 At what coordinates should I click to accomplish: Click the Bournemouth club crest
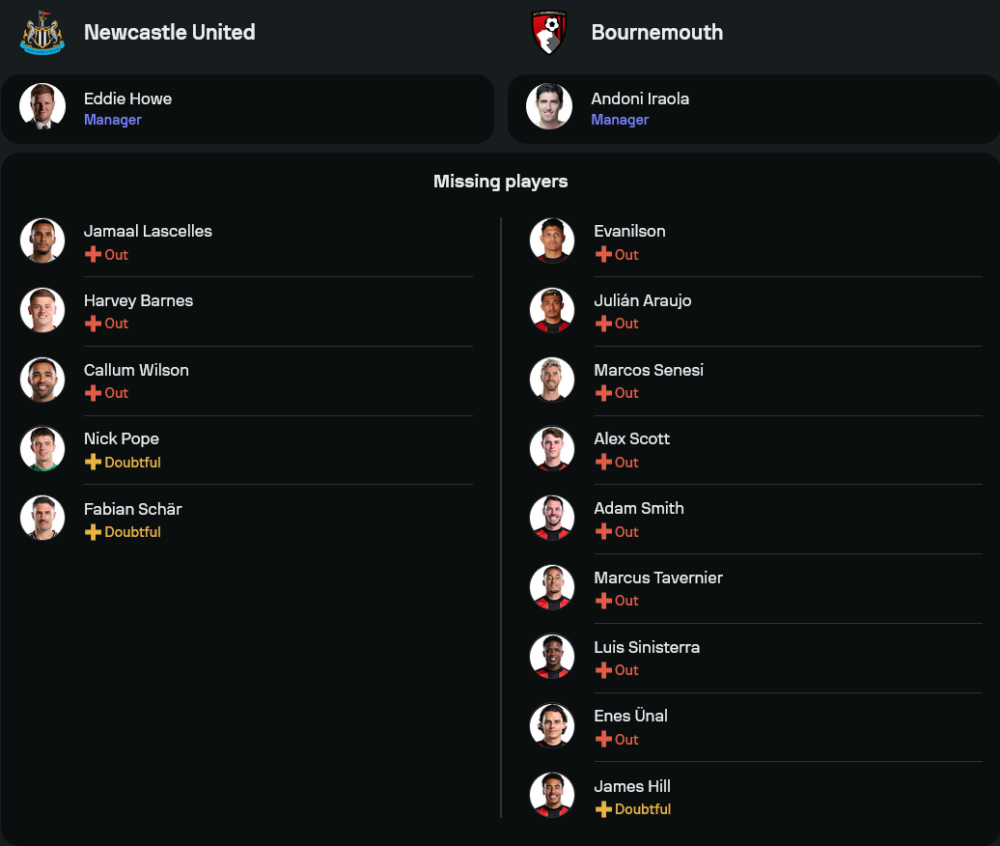549,32
